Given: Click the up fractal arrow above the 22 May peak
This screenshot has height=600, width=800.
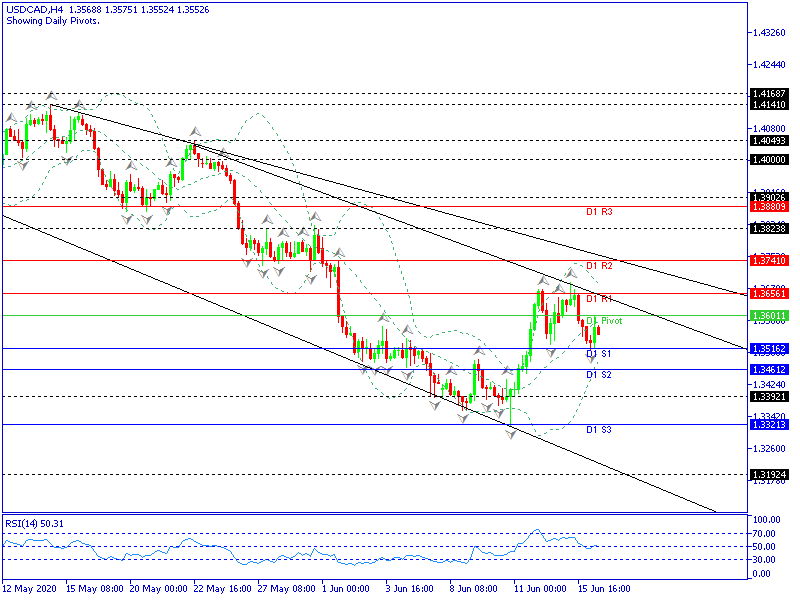Looking at the screenshot, I should click(x=195, y=133).
